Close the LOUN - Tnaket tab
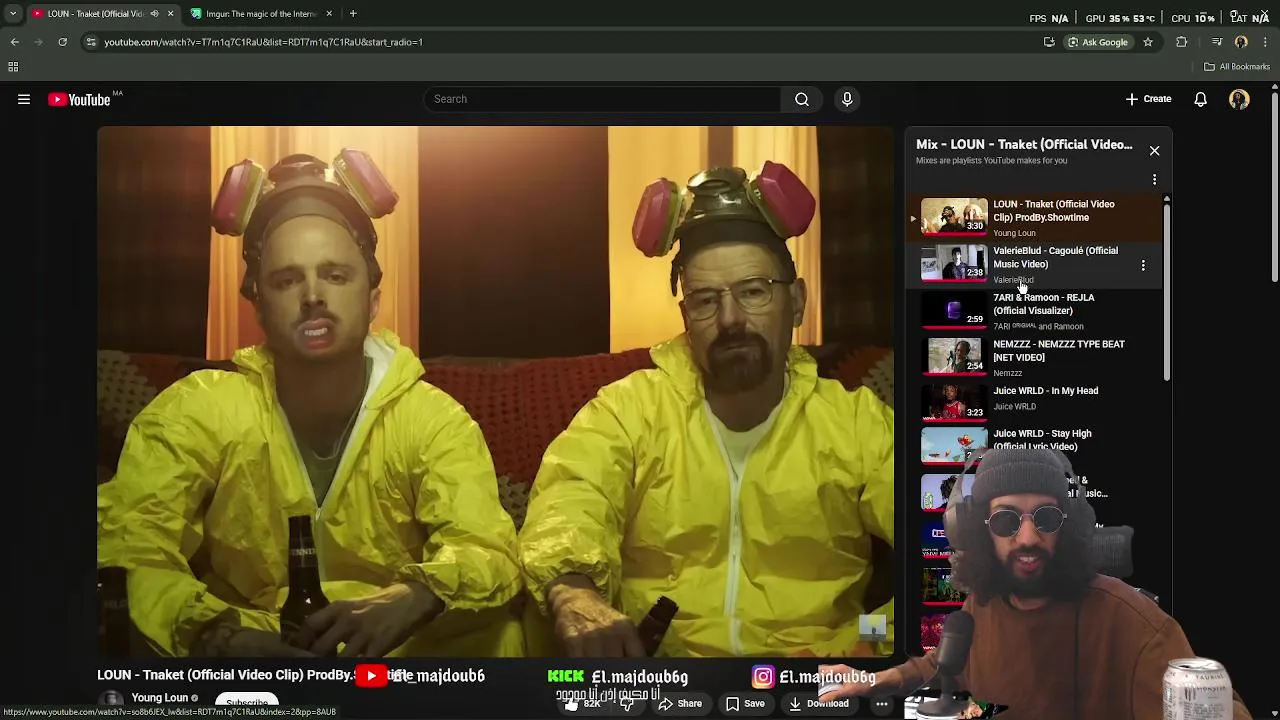 tap(170, 14)
